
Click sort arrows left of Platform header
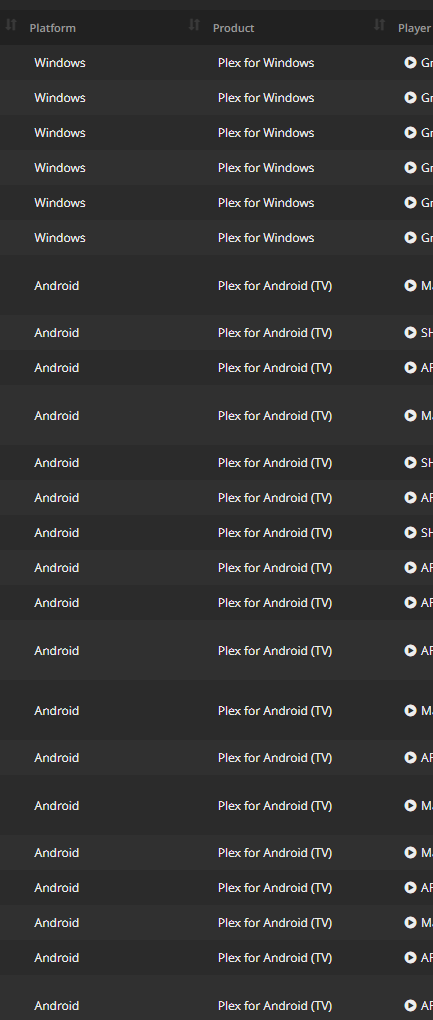coord(10,25)
